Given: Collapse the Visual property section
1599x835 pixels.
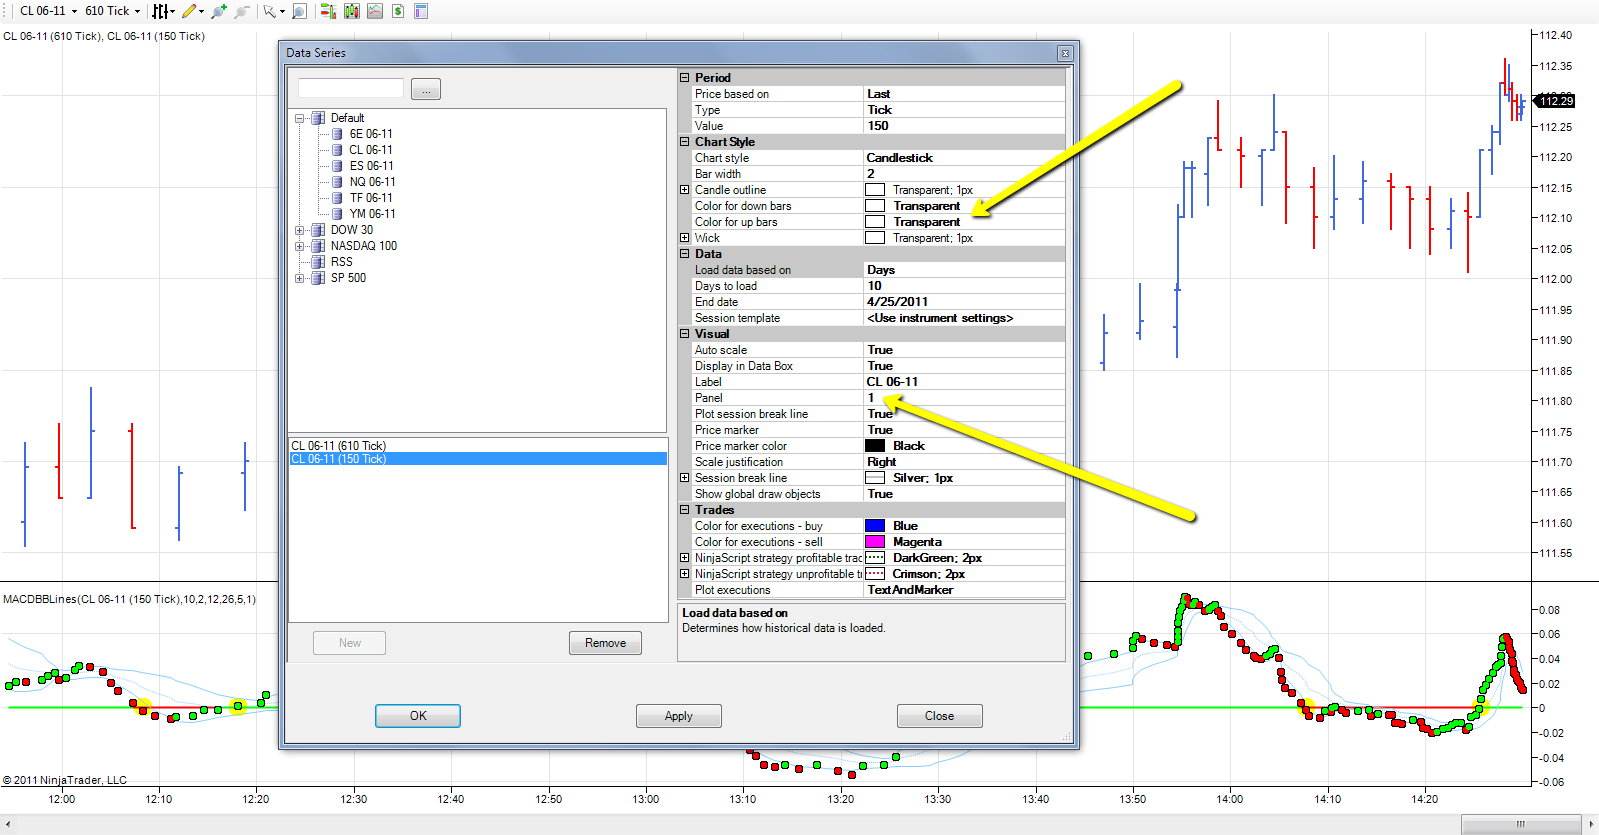Looking at the screenshot, I should pos(685,334).
